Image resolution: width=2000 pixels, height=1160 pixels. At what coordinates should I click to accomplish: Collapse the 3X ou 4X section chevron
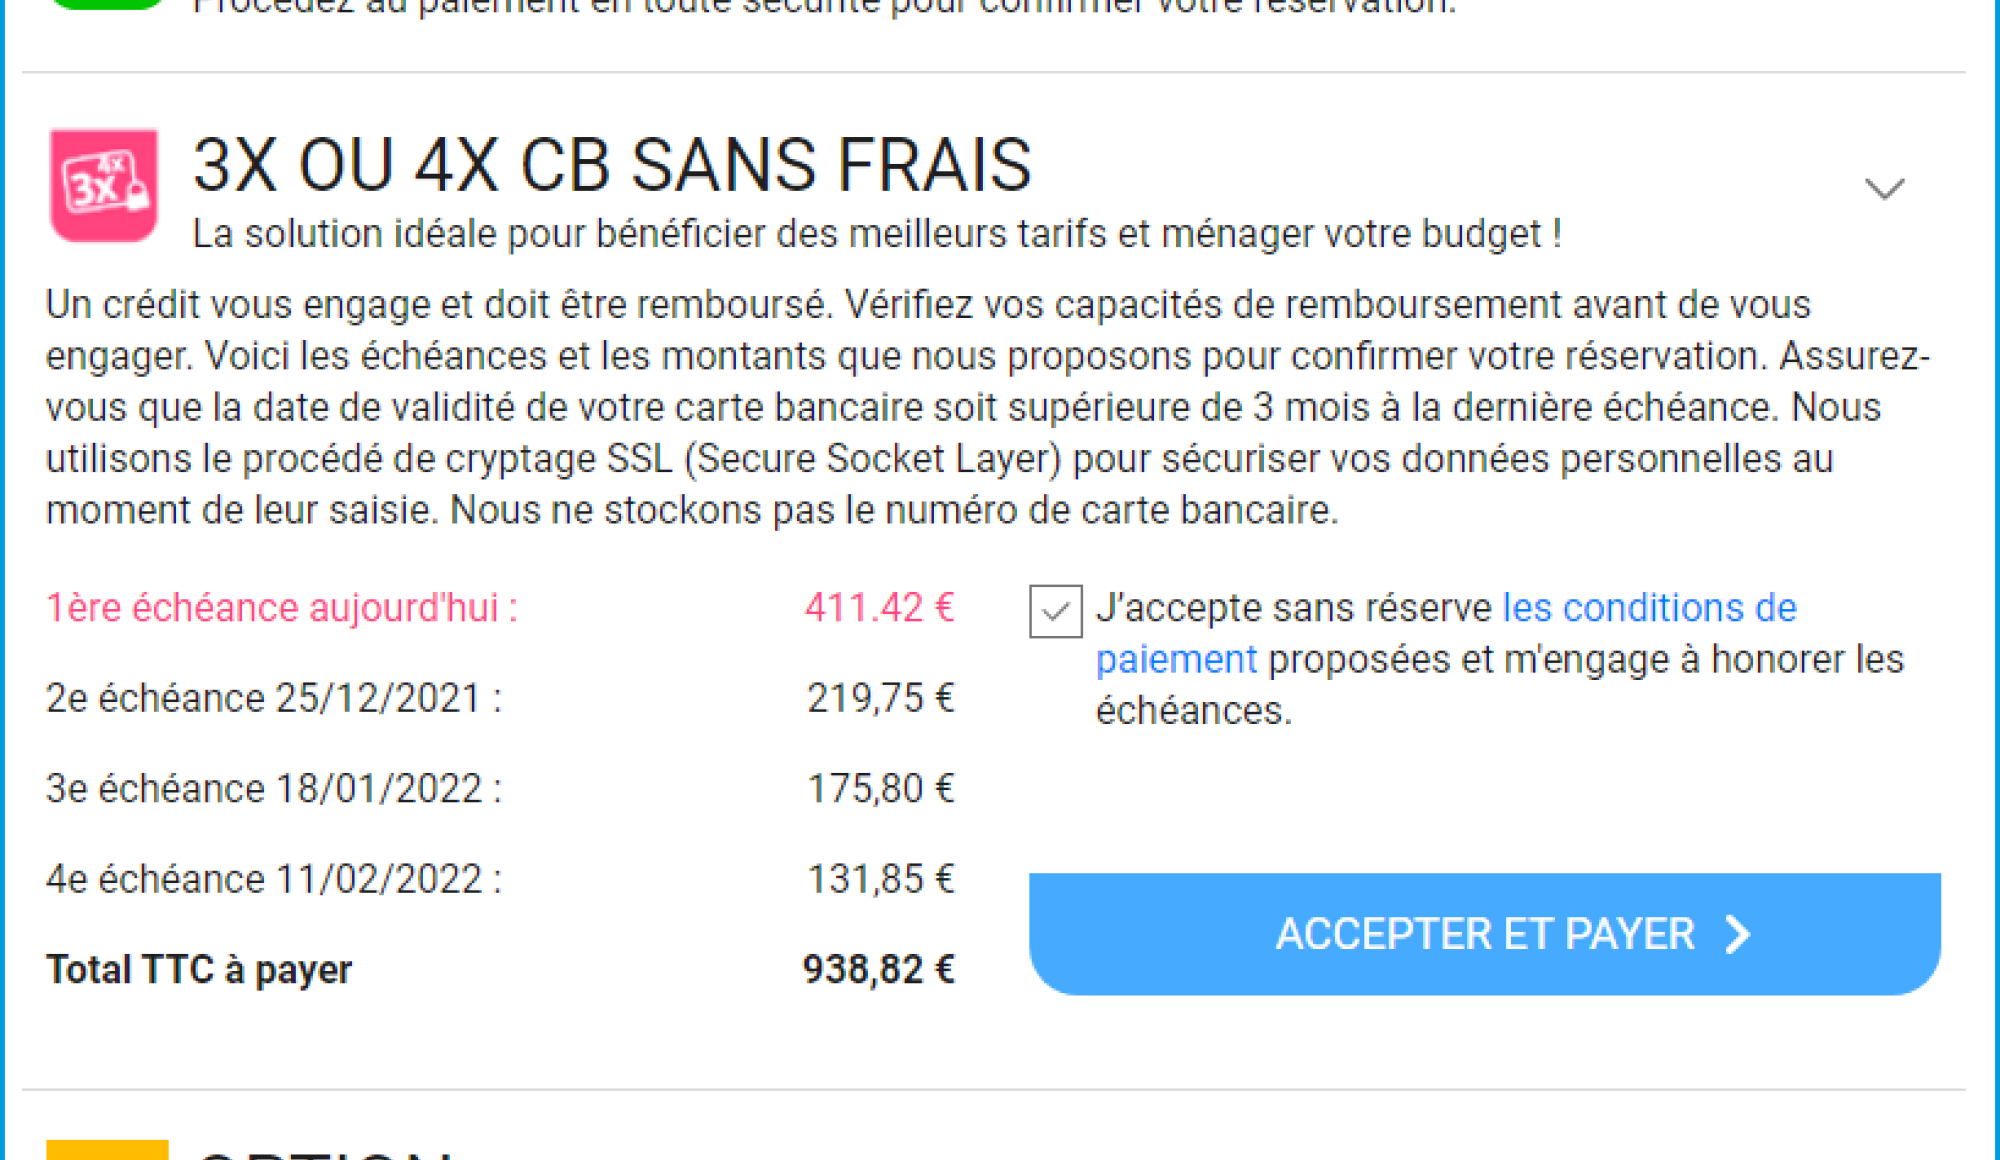pos(1884,189)
